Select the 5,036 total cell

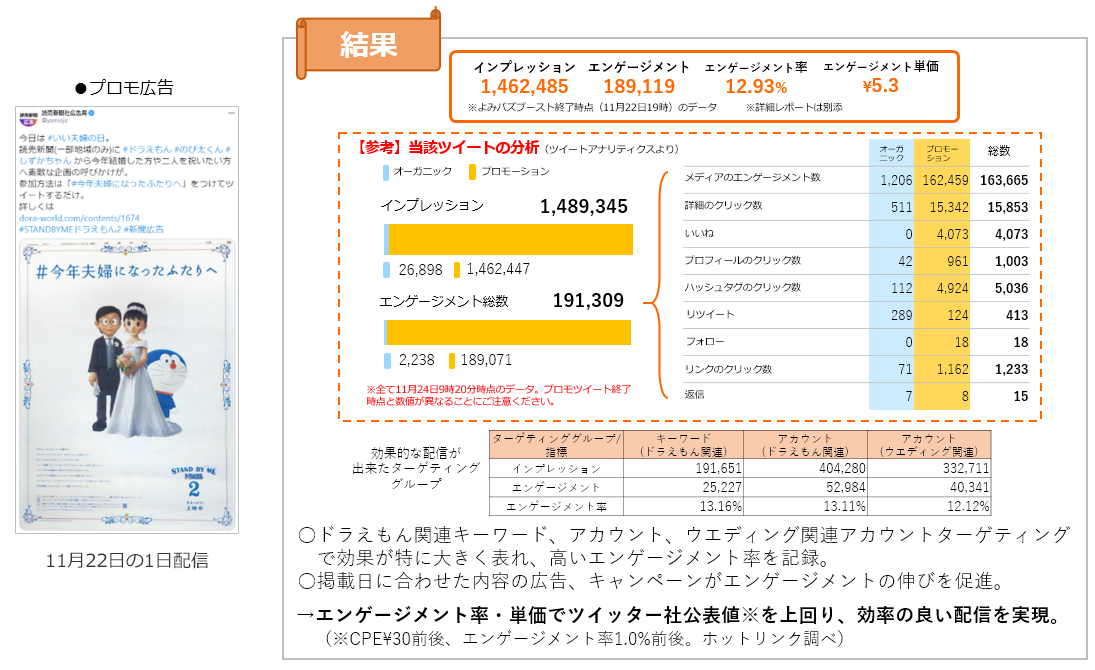(1012, 289)
